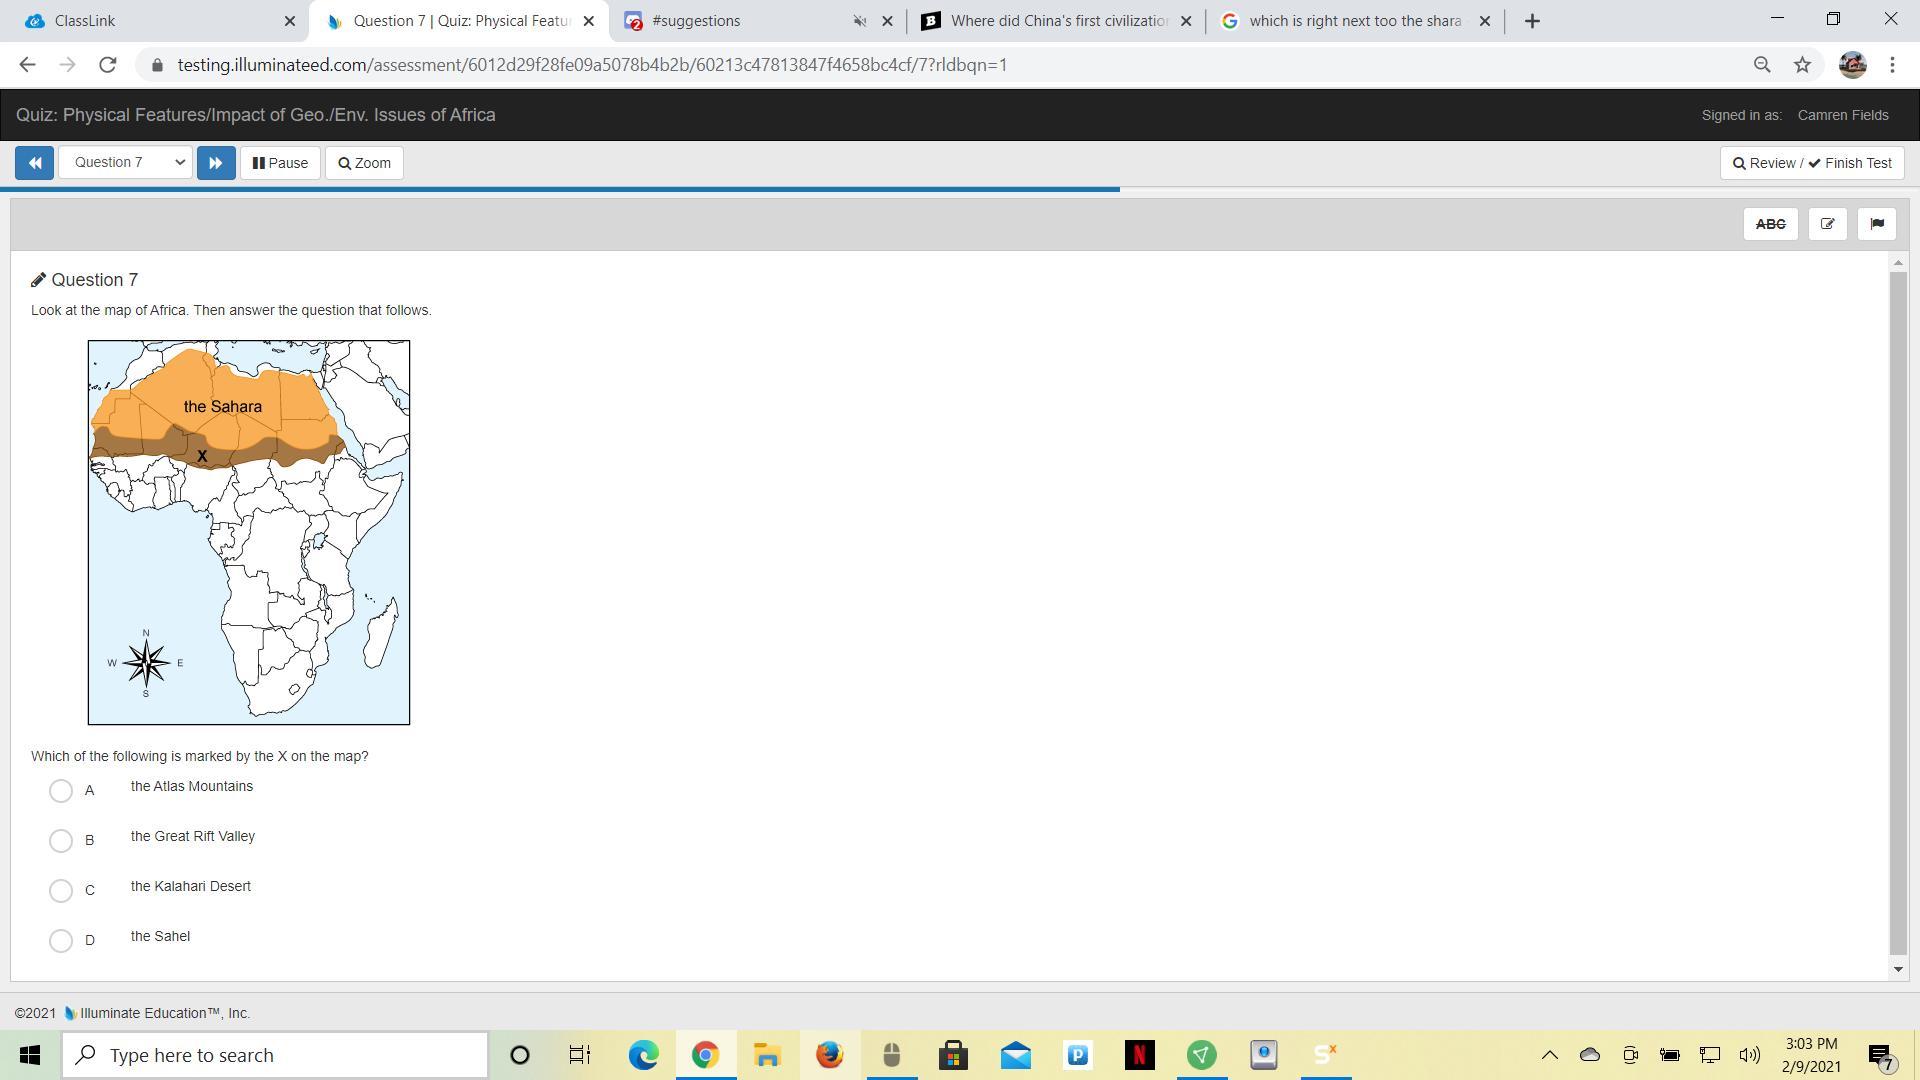Select answer A the Atlas Mountains

coord(61,791)
